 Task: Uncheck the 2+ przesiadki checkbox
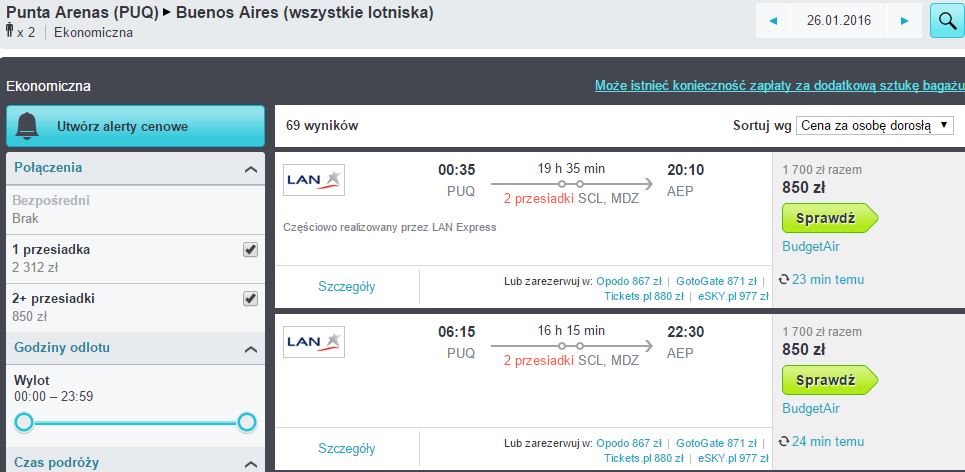click(250, 299)
